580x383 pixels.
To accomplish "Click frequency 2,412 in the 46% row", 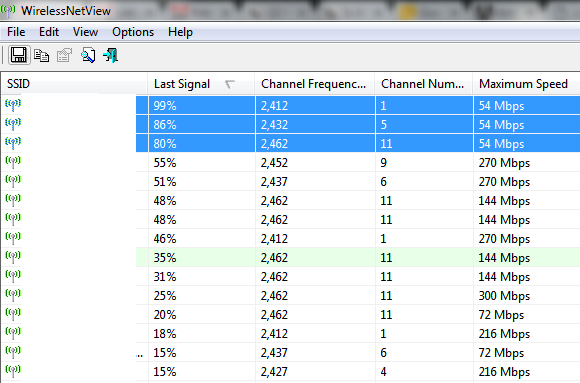I will pos(274,239).
